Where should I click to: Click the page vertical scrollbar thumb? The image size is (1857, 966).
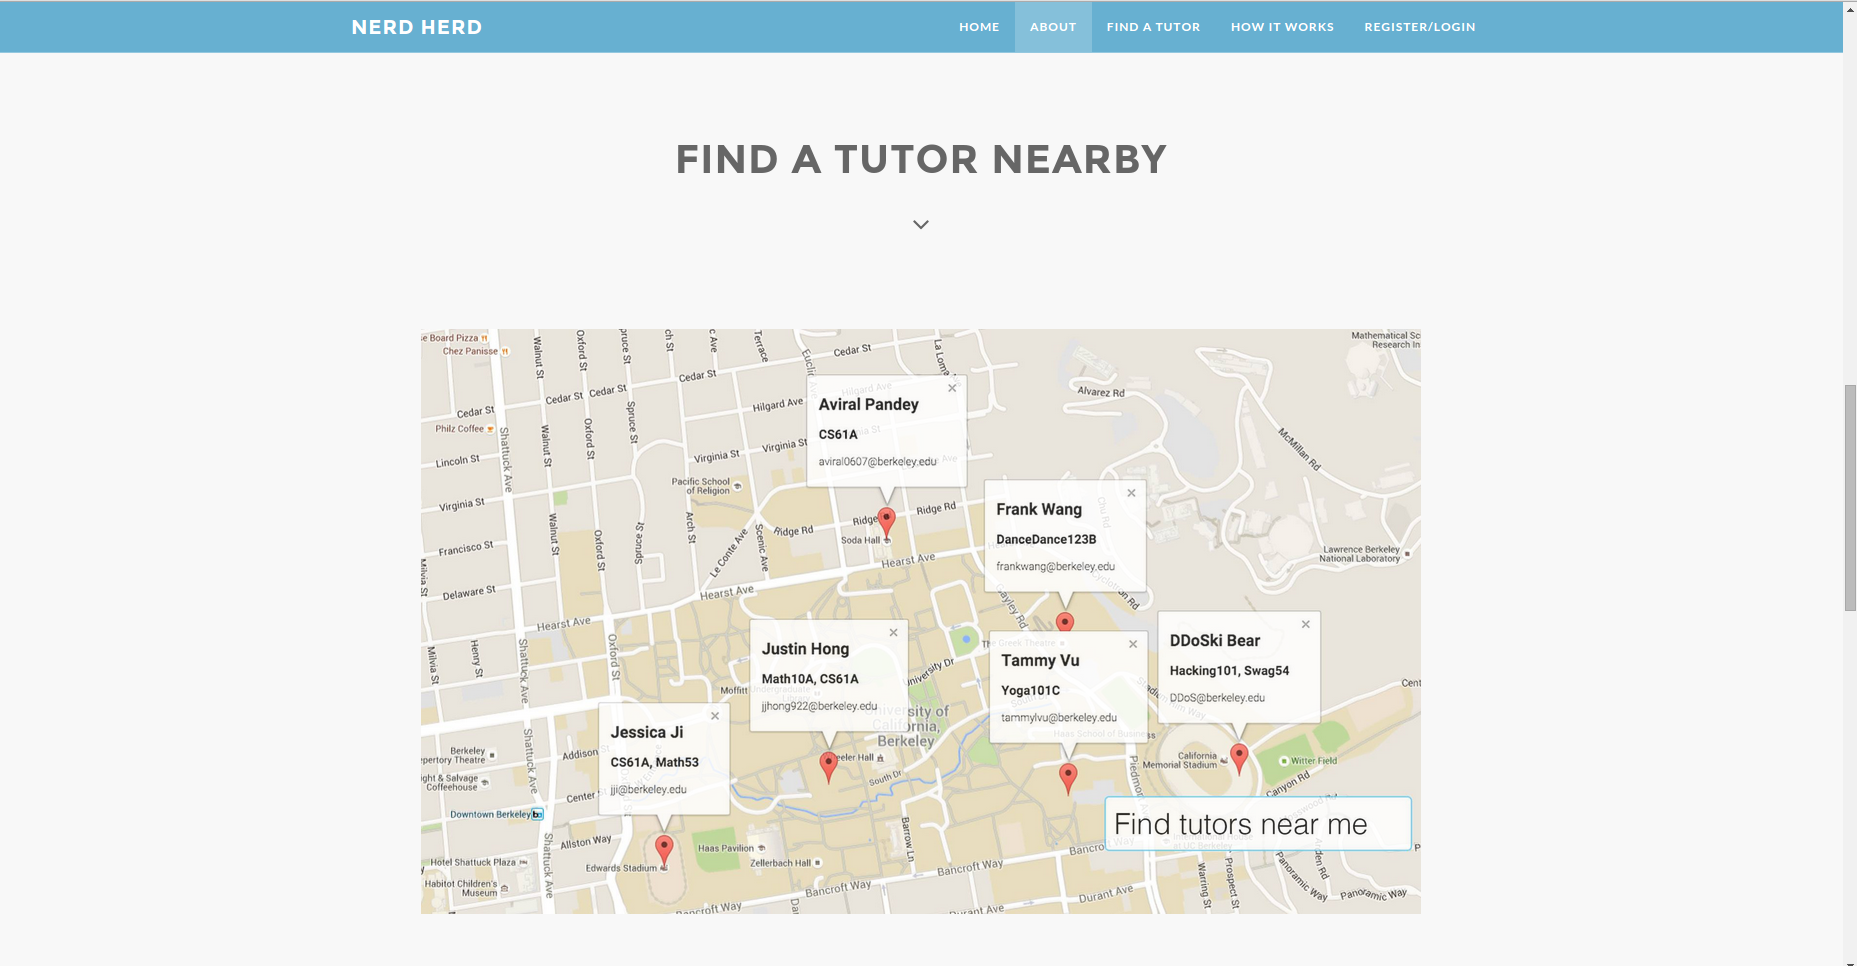pos(1850,497)
